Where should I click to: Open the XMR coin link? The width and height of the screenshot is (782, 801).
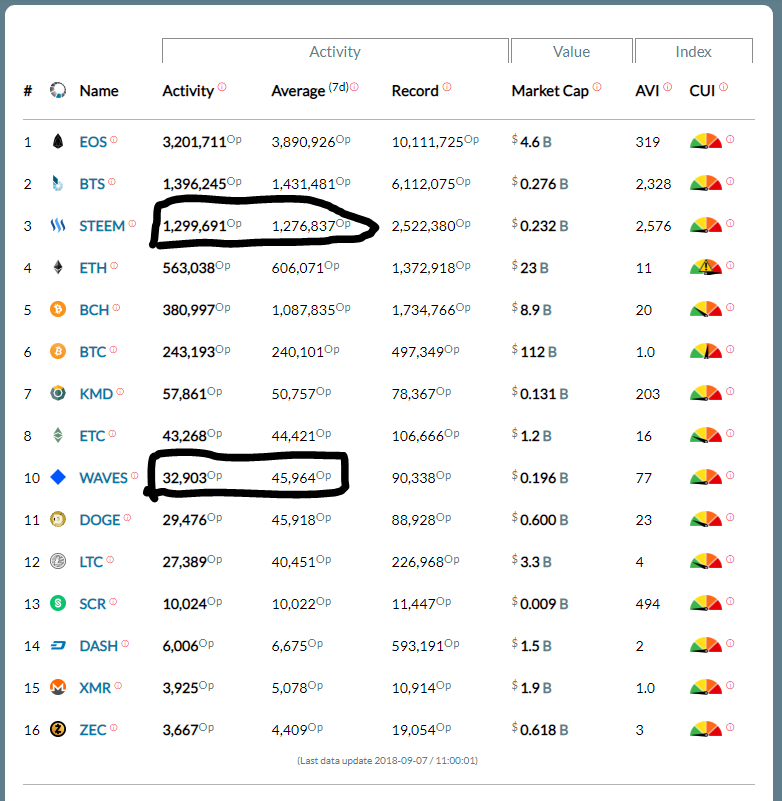click(x=95, y=688)
